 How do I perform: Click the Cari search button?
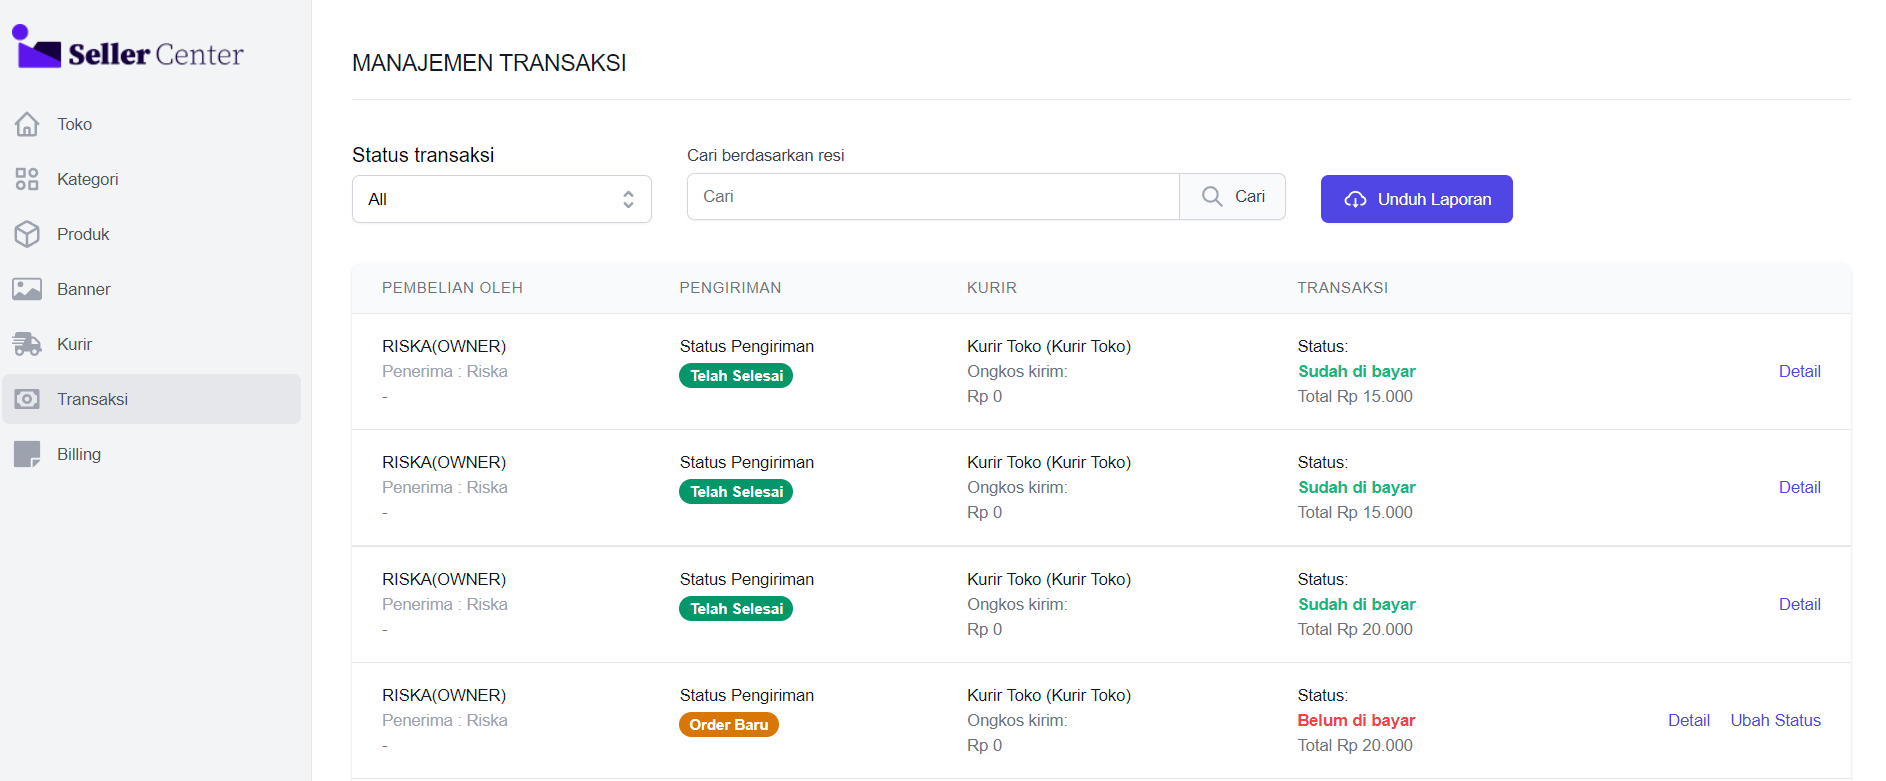(1232, 197)
